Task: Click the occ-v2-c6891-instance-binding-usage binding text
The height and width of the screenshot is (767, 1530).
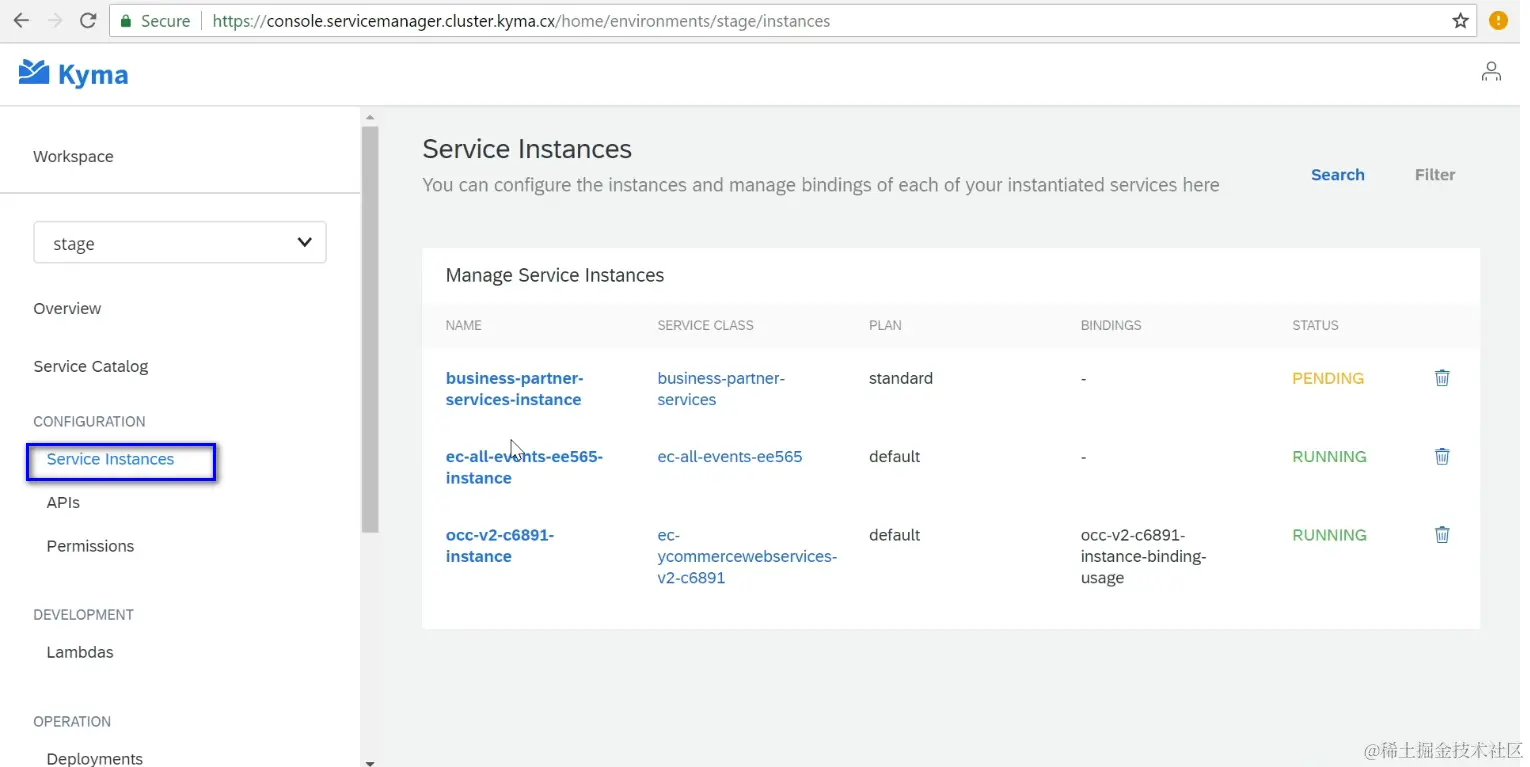Action: pos(1144,556)
